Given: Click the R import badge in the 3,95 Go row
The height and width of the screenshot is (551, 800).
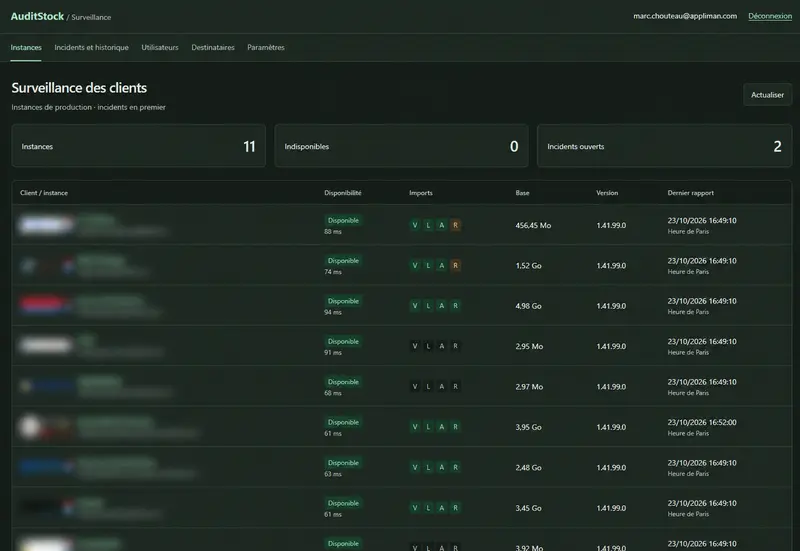Looking at the screenshot, I should click(x=456, y=427).
